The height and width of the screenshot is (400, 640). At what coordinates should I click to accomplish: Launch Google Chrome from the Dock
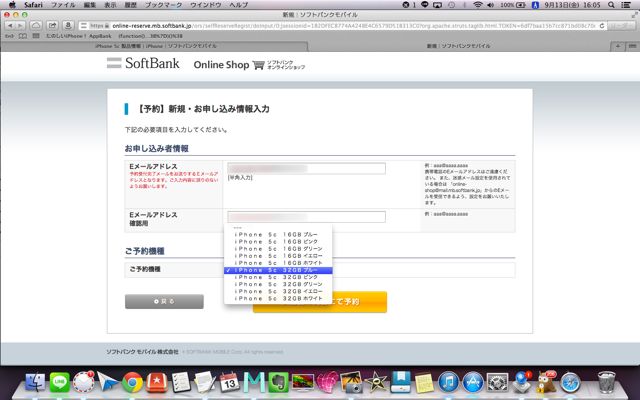132,382
